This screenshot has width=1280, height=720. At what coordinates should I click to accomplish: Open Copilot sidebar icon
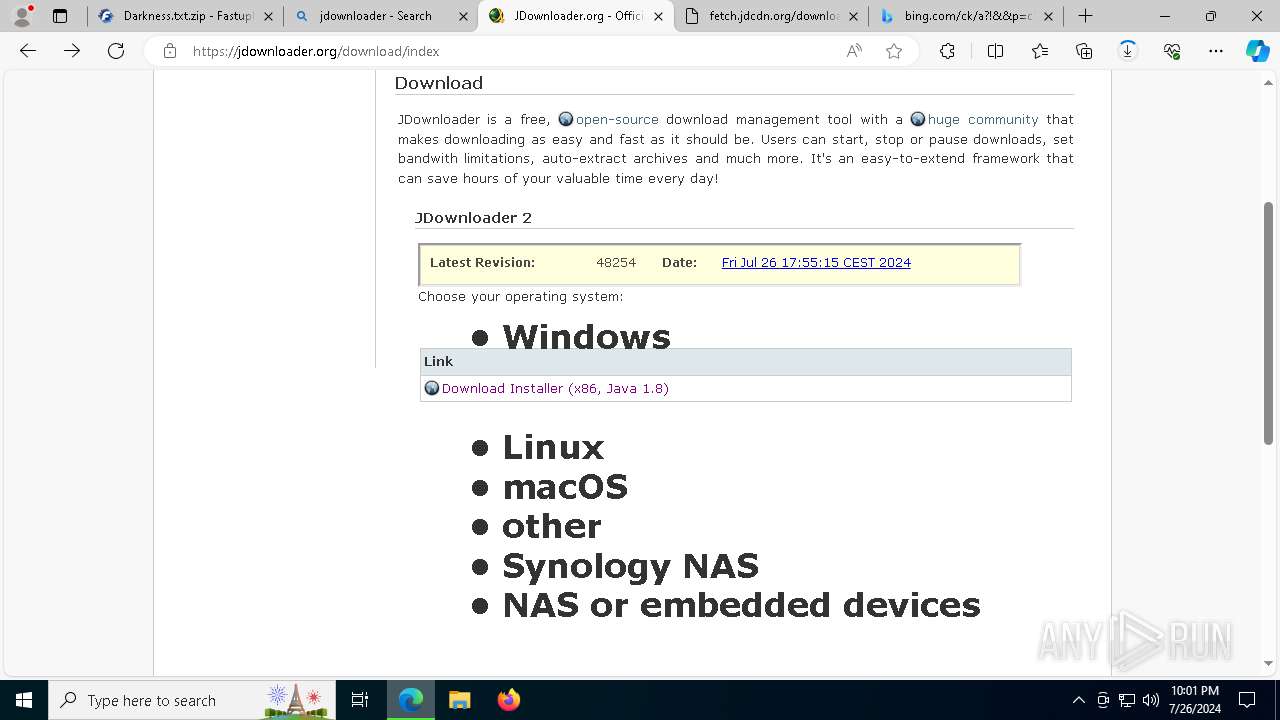[x=1258, y=51]
